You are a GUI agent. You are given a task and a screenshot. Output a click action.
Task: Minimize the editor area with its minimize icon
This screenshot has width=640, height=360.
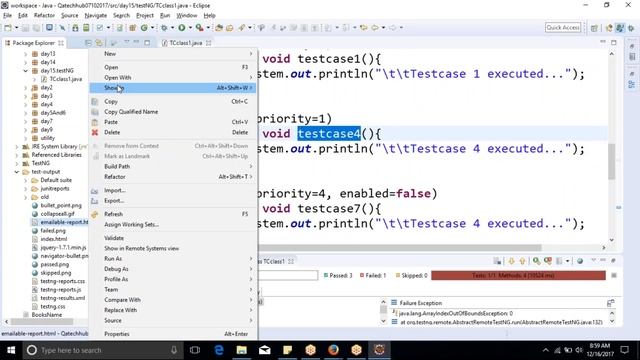(603, 42)
